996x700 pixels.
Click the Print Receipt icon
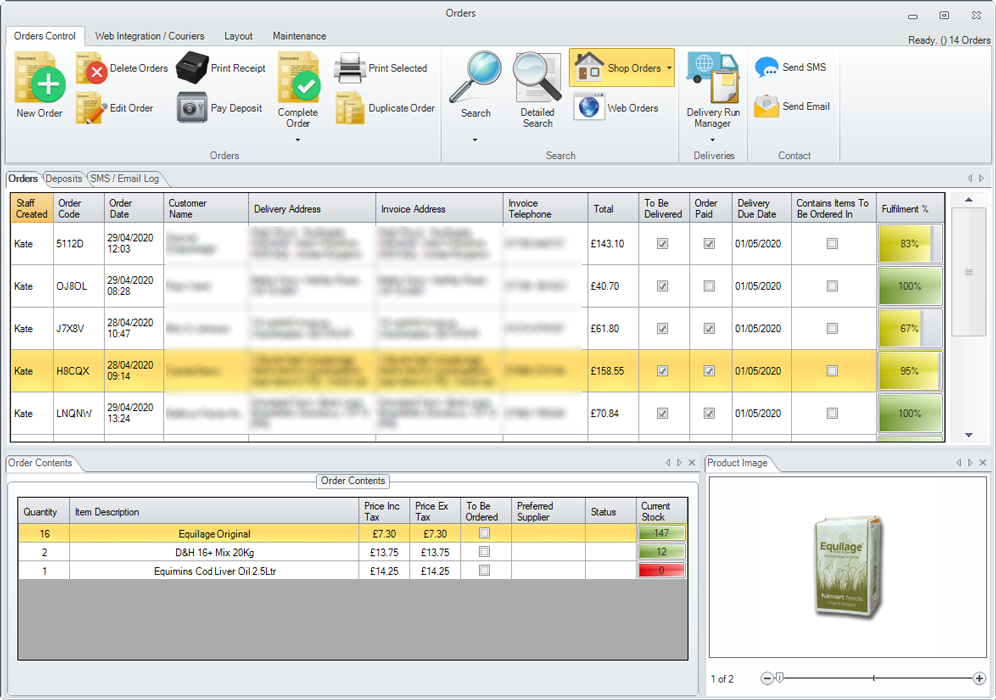click(191, 68)
